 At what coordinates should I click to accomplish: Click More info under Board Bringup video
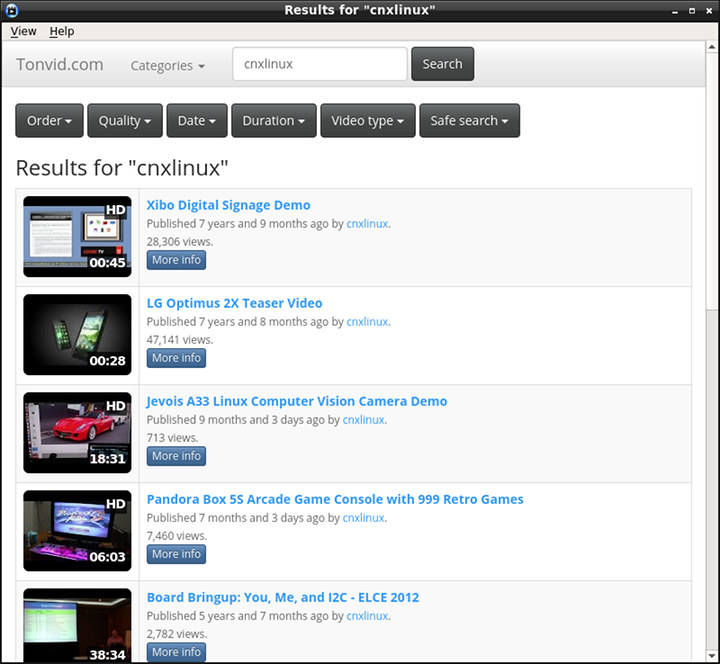pyautogui.click(x=176, y=652)
